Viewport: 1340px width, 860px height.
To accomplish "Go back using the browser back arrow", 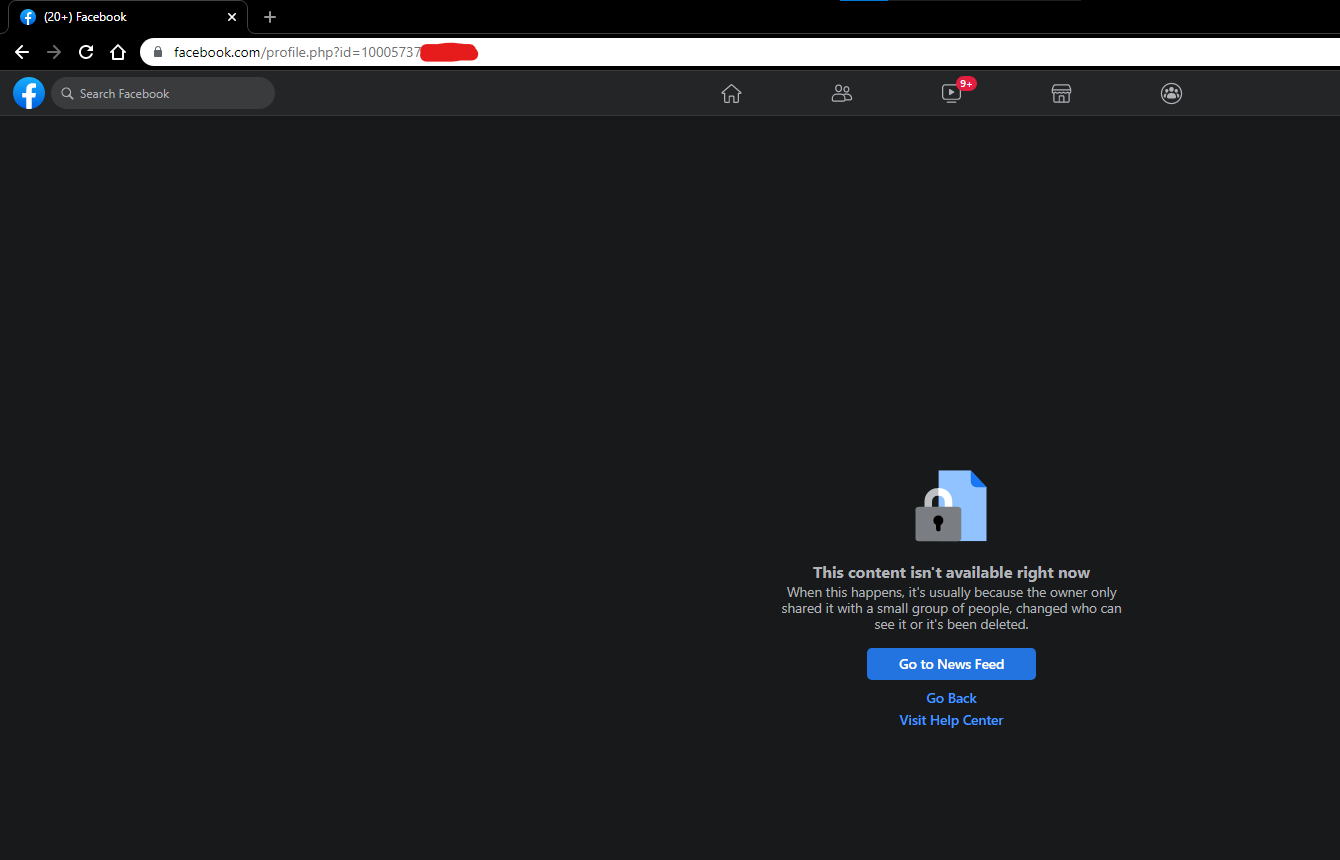I will coord(22,52).
